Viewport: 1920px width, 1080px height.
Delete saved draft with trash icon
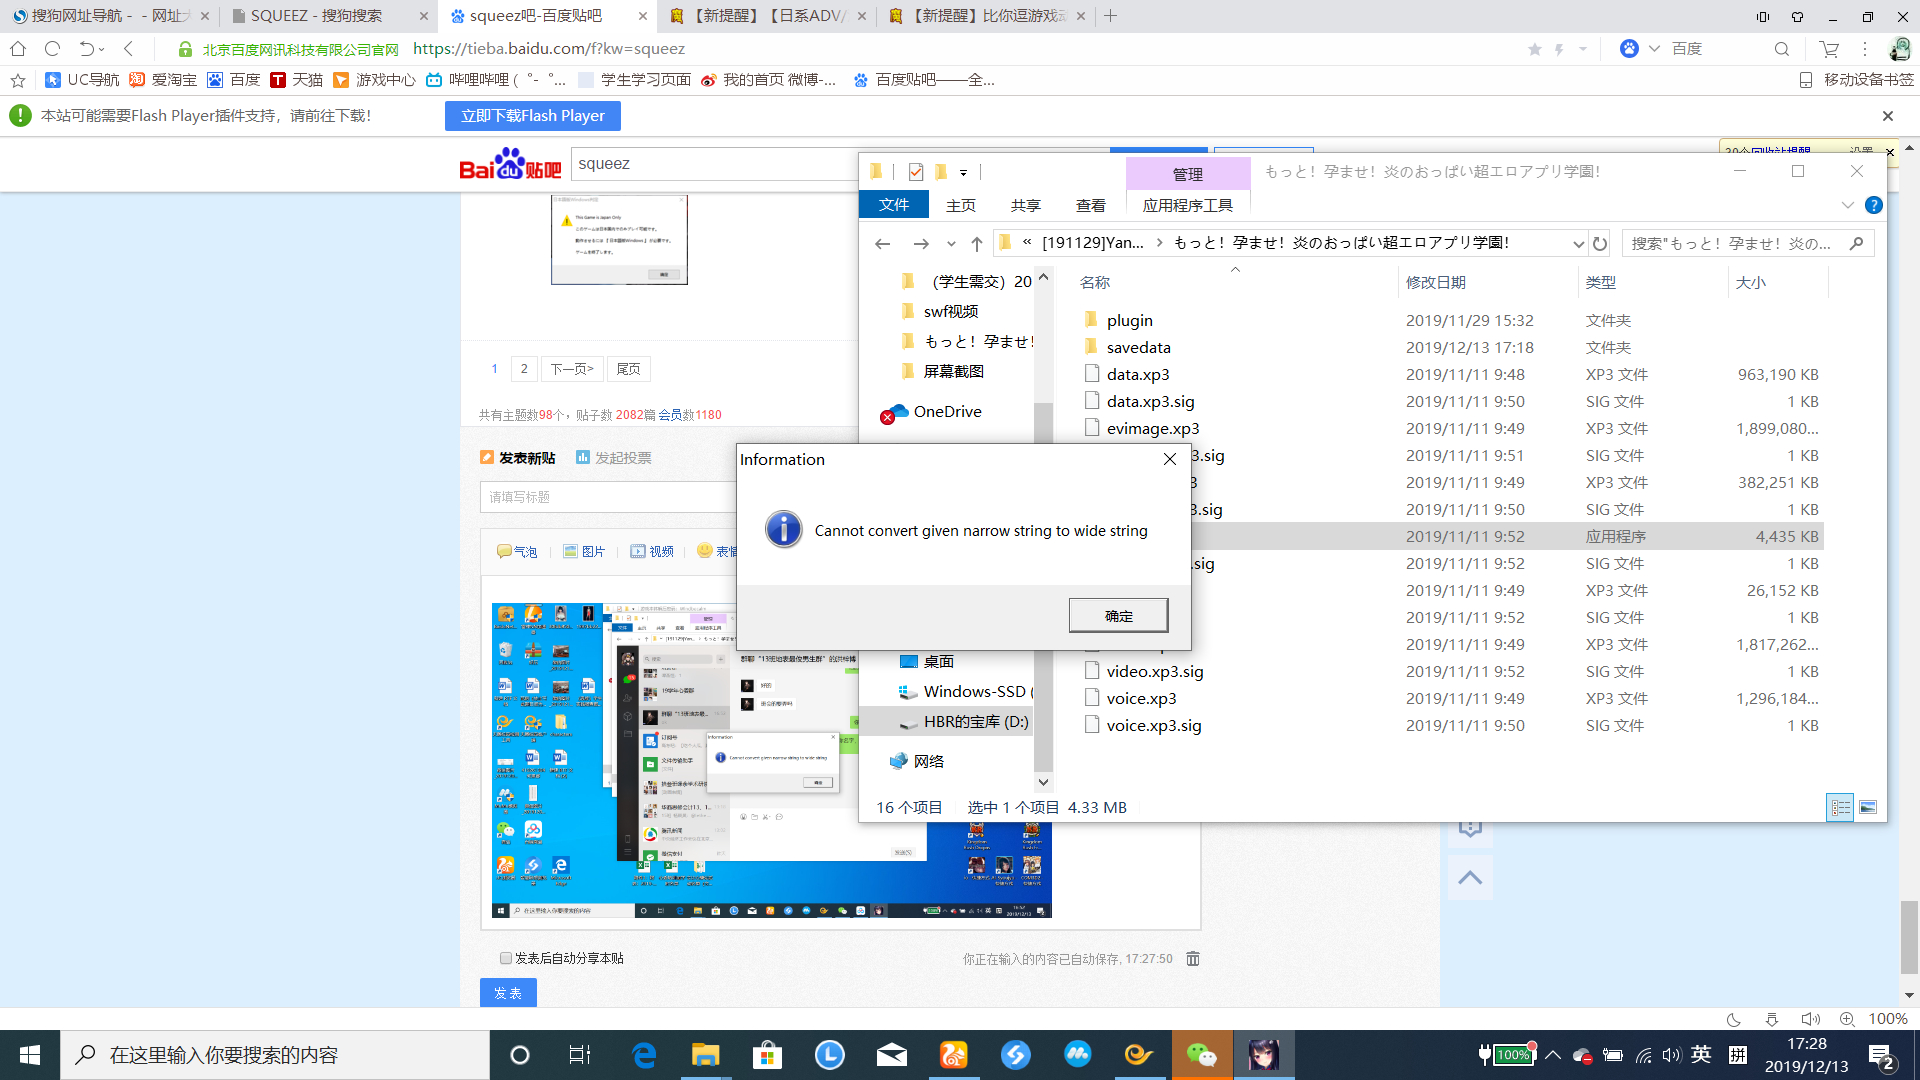(x=1193, y=958)
